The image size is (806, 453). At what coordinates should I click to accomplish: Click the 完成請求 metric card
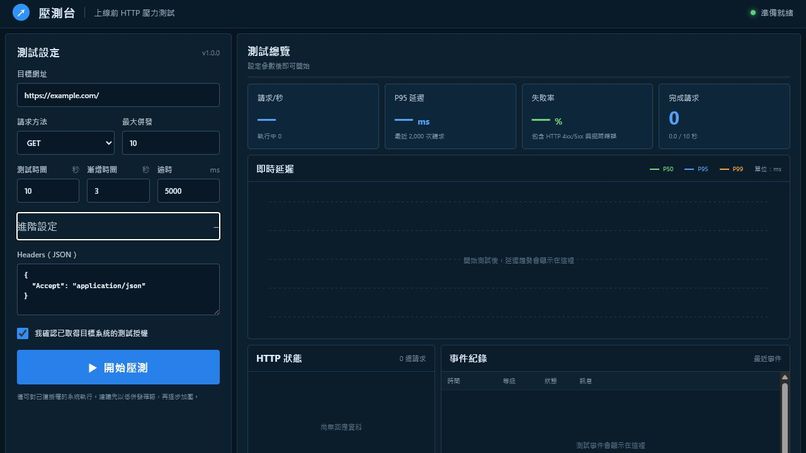click(x=724, y=116)
